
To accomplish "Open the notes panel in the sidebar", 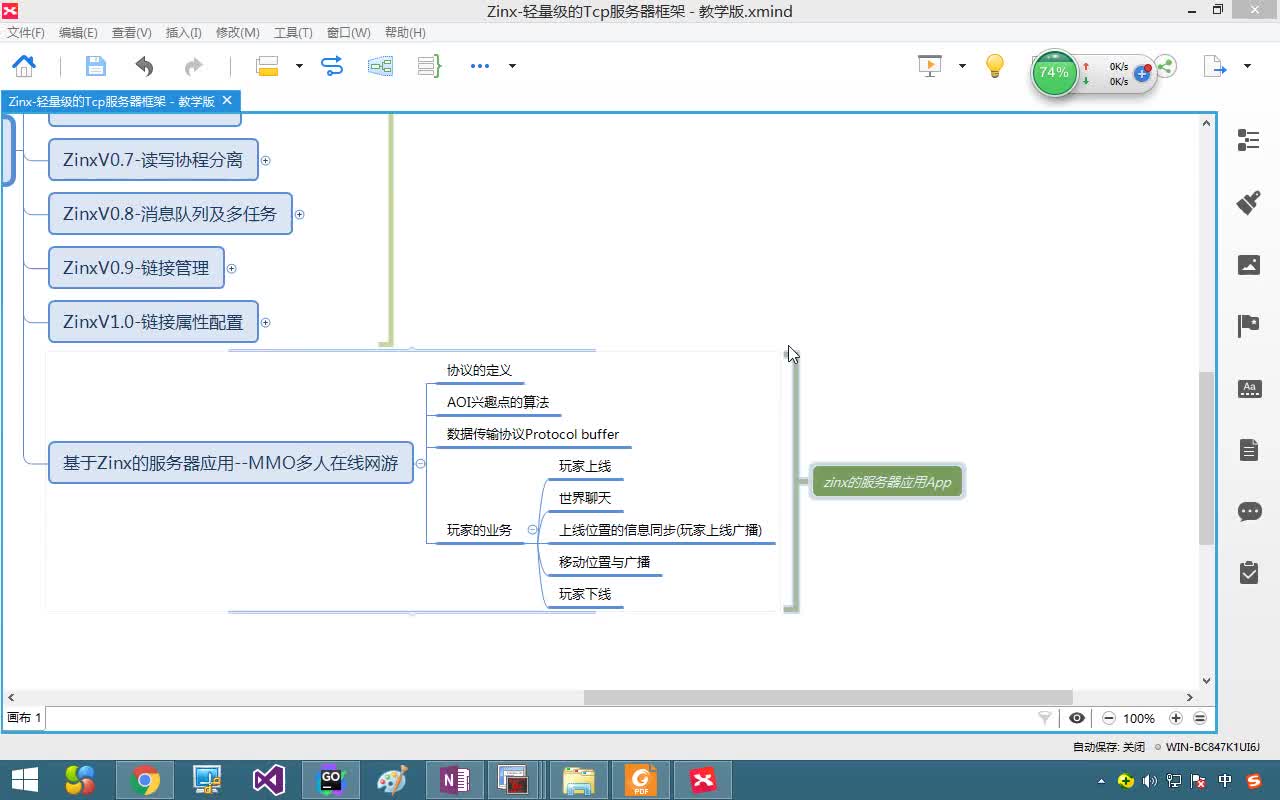I will [1249, 450].
